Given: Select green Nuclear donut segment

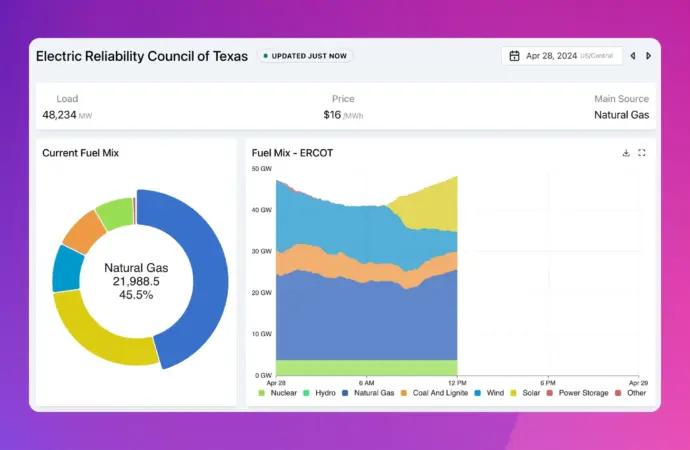Looking at the screenshot, I should [115, 214].
